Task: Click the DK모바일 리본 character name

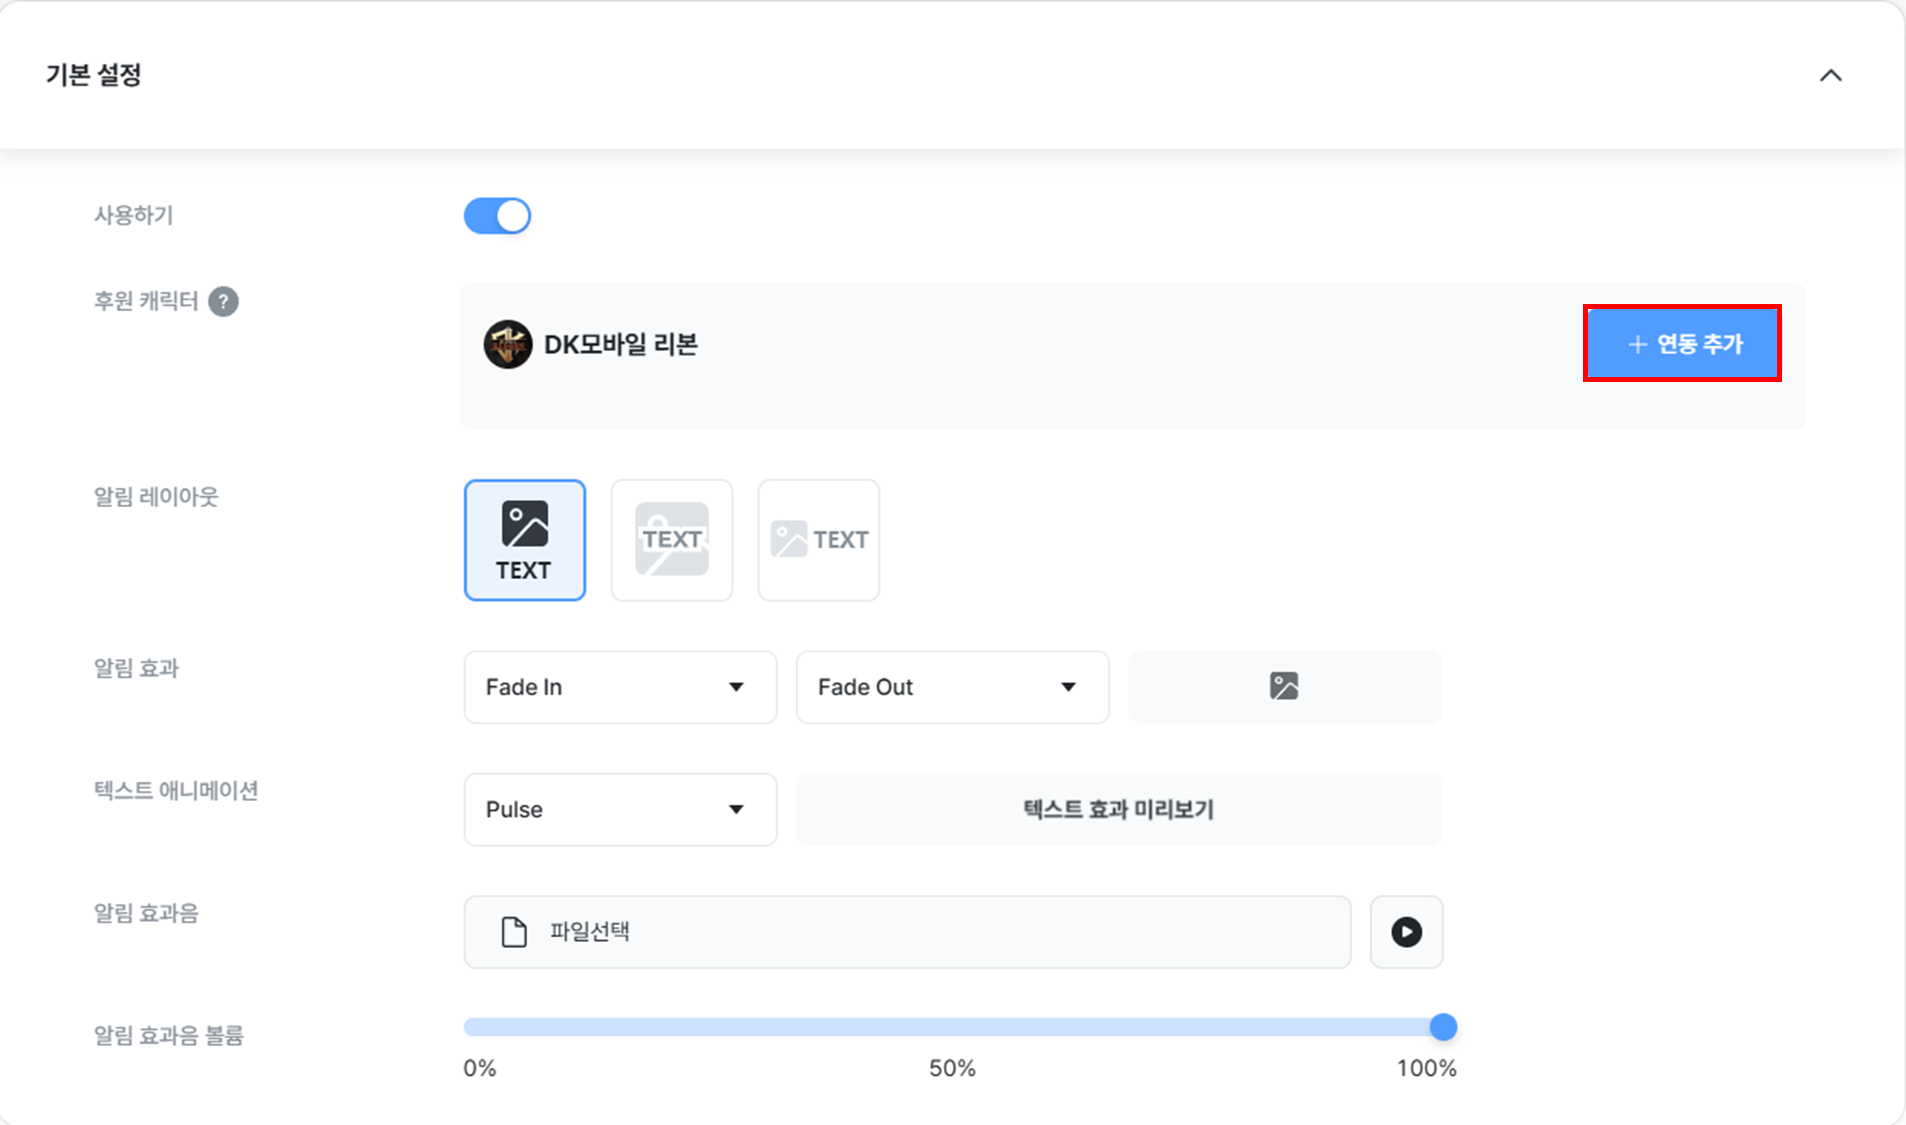Action: point(620,345)
